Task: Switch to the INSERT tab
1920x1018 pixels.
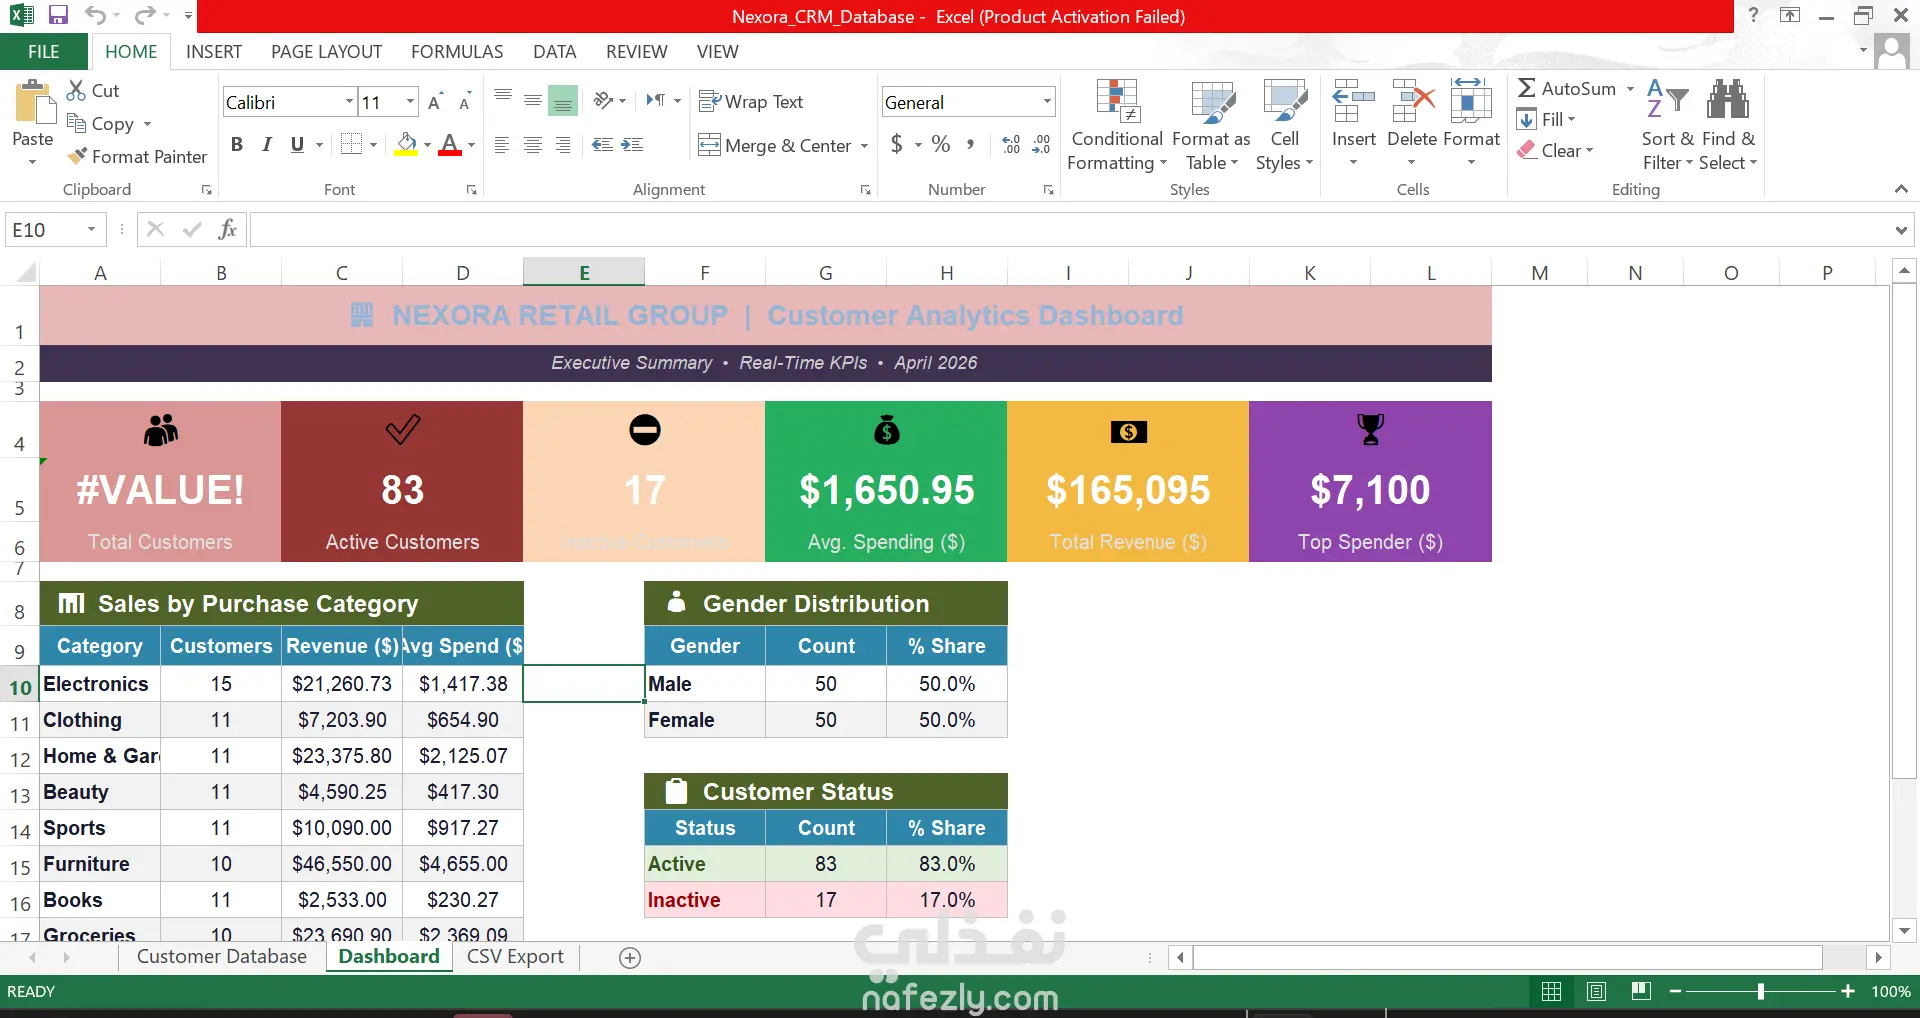Action: [214, 51]
